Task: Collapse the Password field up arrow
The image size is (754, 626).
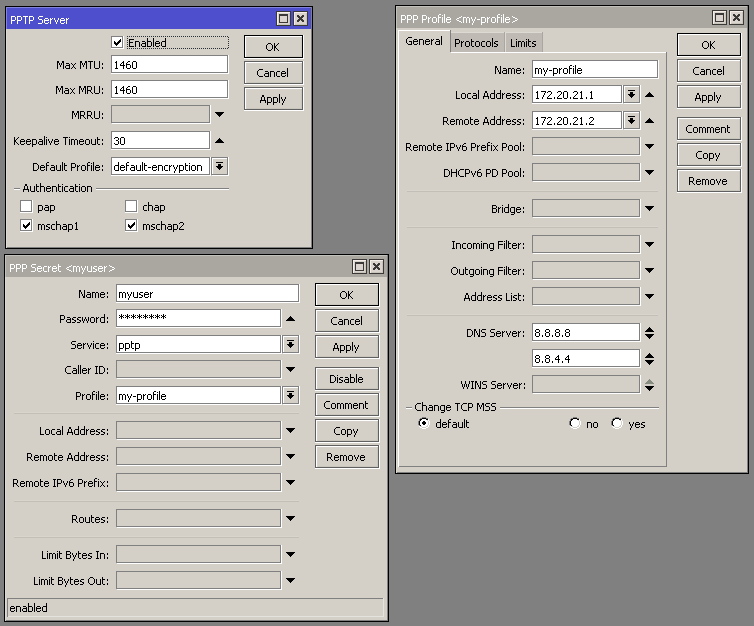Action: [x=290, y=319]
